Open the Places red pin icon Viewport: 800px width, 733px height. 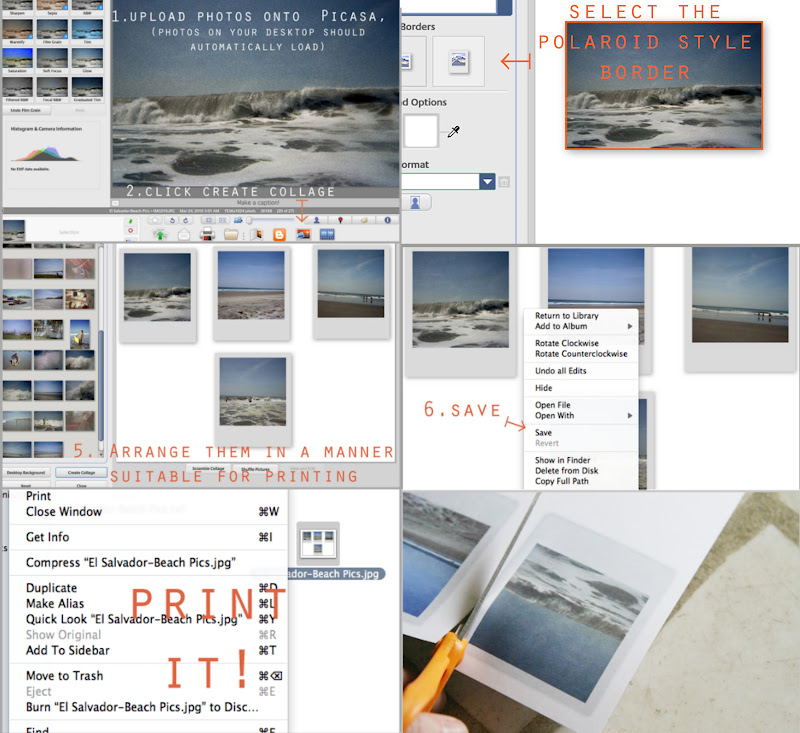pyautogui.click(x=340, y=220)
